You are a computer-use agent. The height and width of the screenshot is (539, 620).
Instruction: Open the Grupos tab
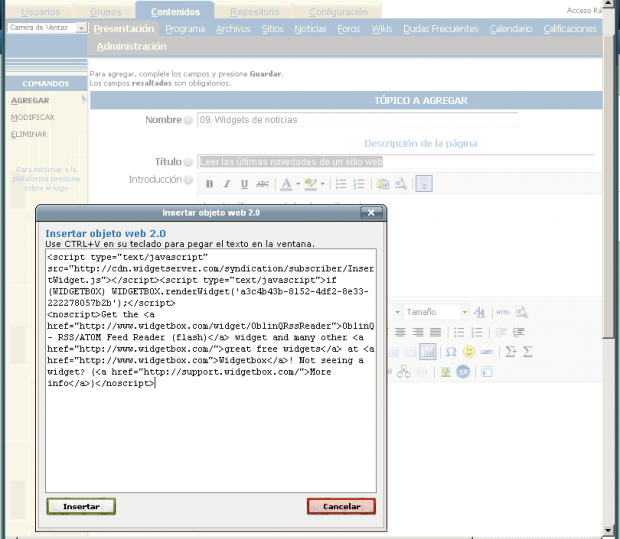tap(106, 12)
